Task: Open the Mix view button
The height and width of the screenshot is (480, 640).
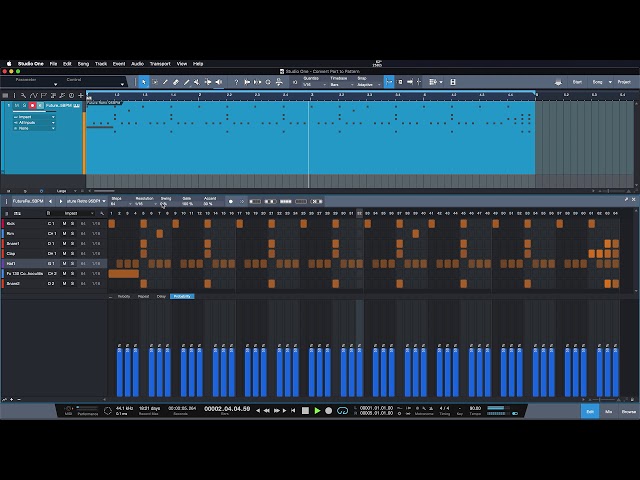Action: pos(608,411)
